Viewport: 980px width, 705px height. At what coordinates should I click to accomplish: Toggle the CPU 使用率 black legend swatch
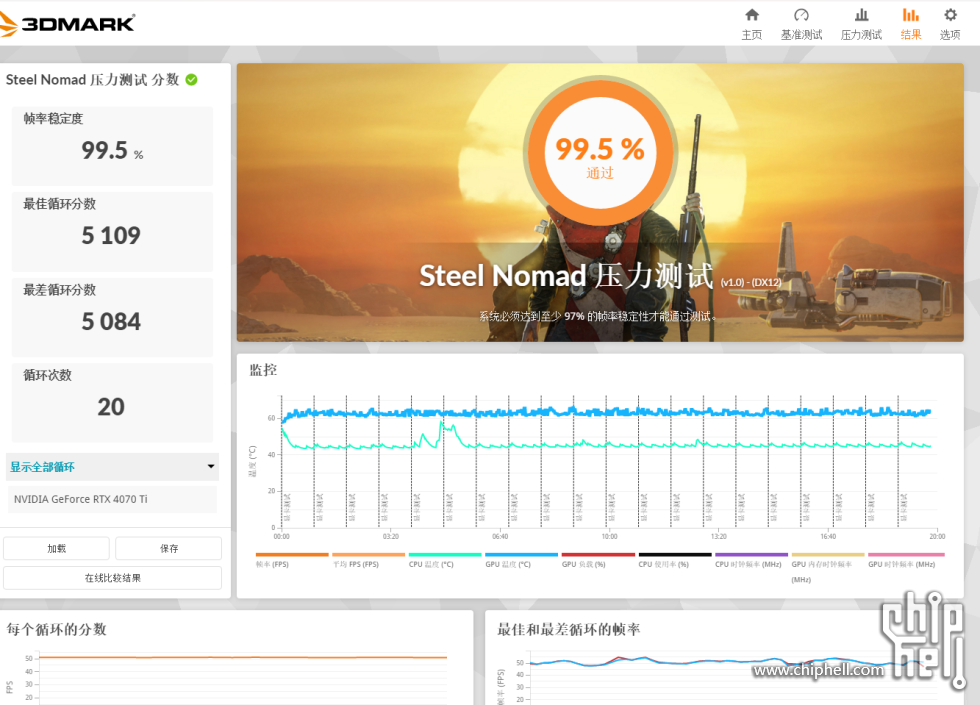tap(675, 554)
